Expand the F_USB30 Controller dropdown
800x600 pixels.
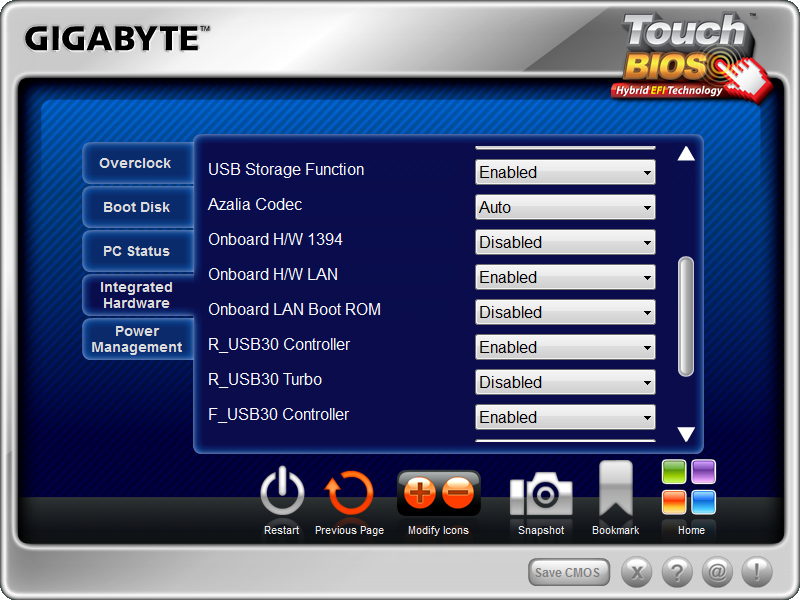coord(565,417)
